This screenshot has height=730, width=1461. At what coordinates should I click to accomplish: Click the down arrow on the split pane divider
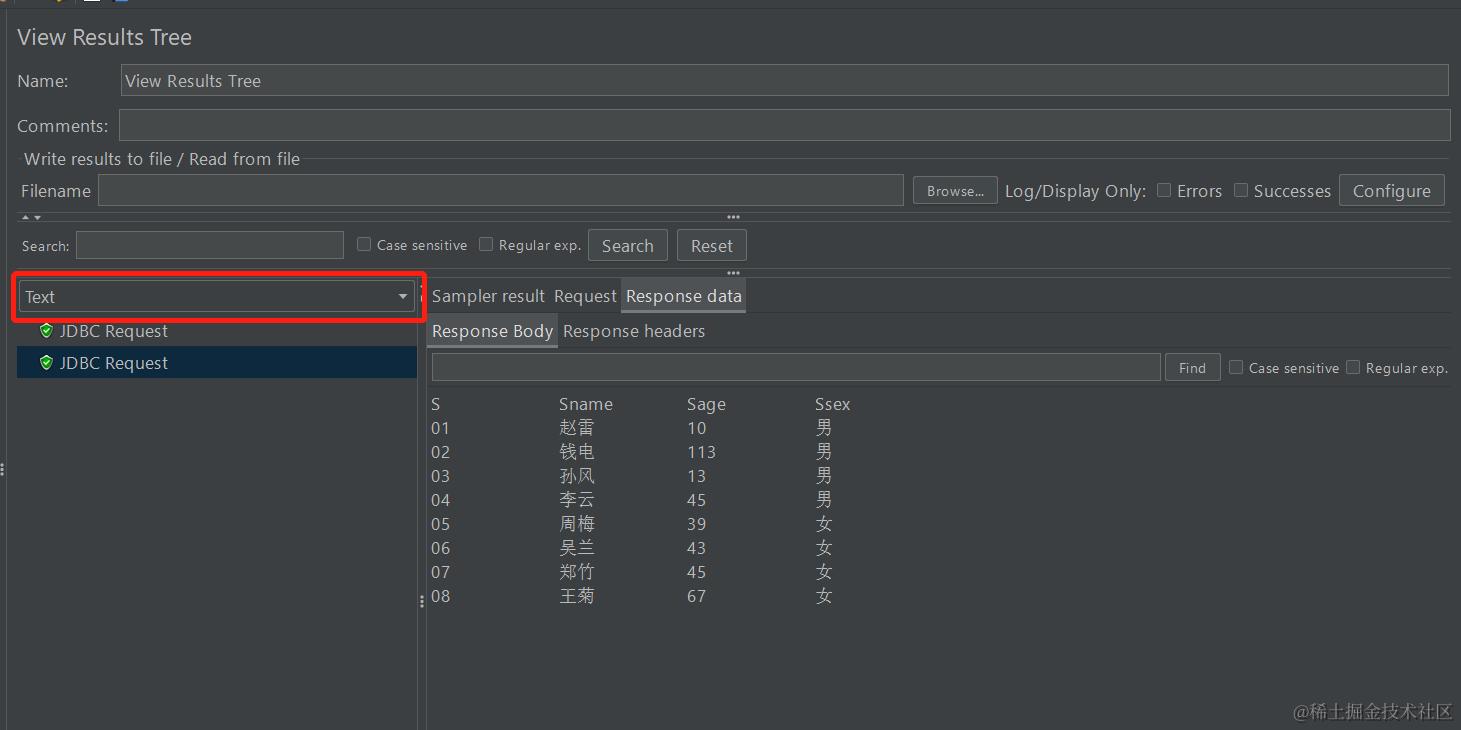click(x=37, y=217)
